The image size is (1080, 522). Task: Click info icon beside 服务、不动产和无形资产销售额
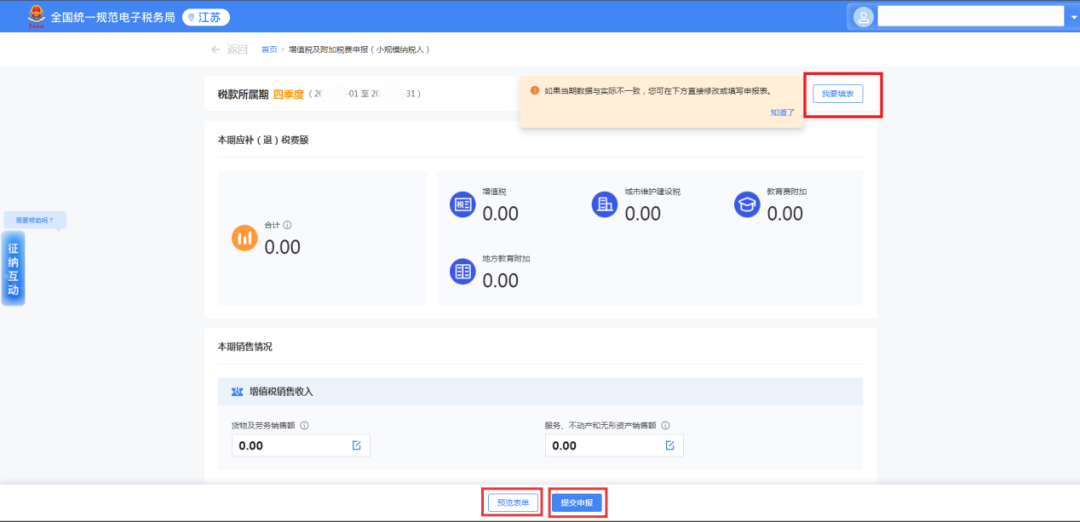click(x=665, y=425)
